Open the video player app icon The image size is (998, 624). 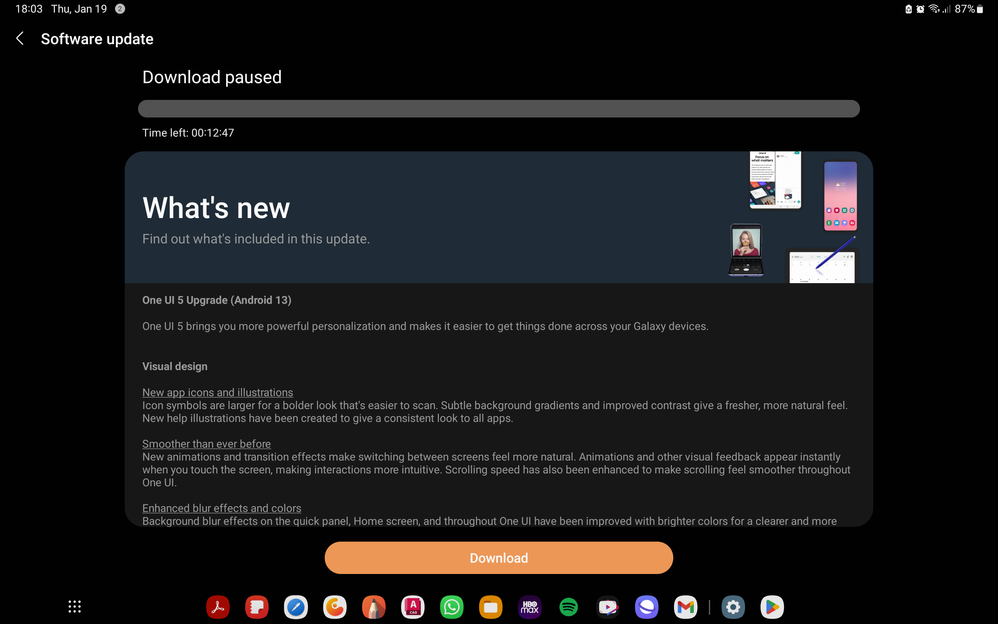pos(608,607)
